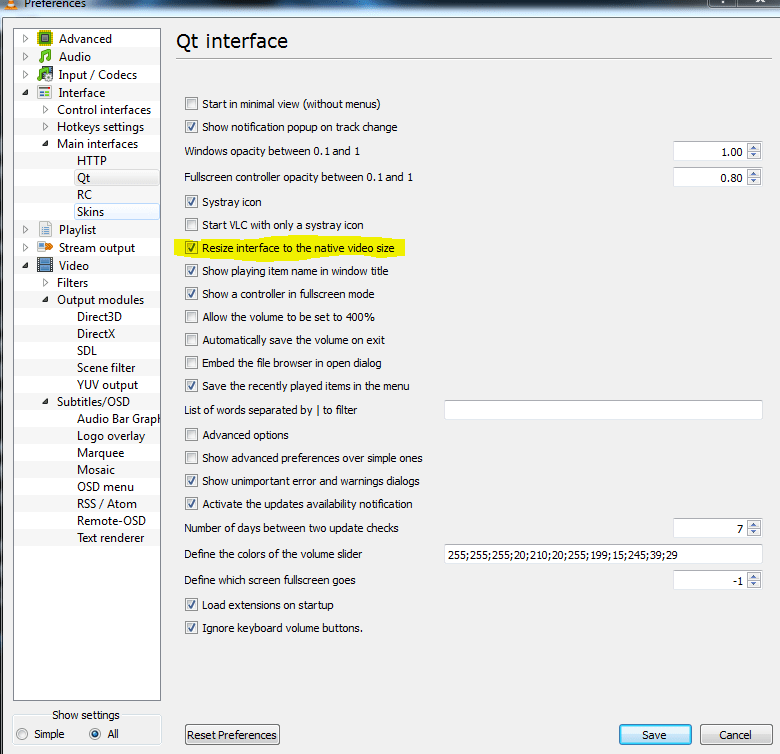Expand the Control interfaces node
The width and height of the screenshot is (780, 754).
pos(45,109)
